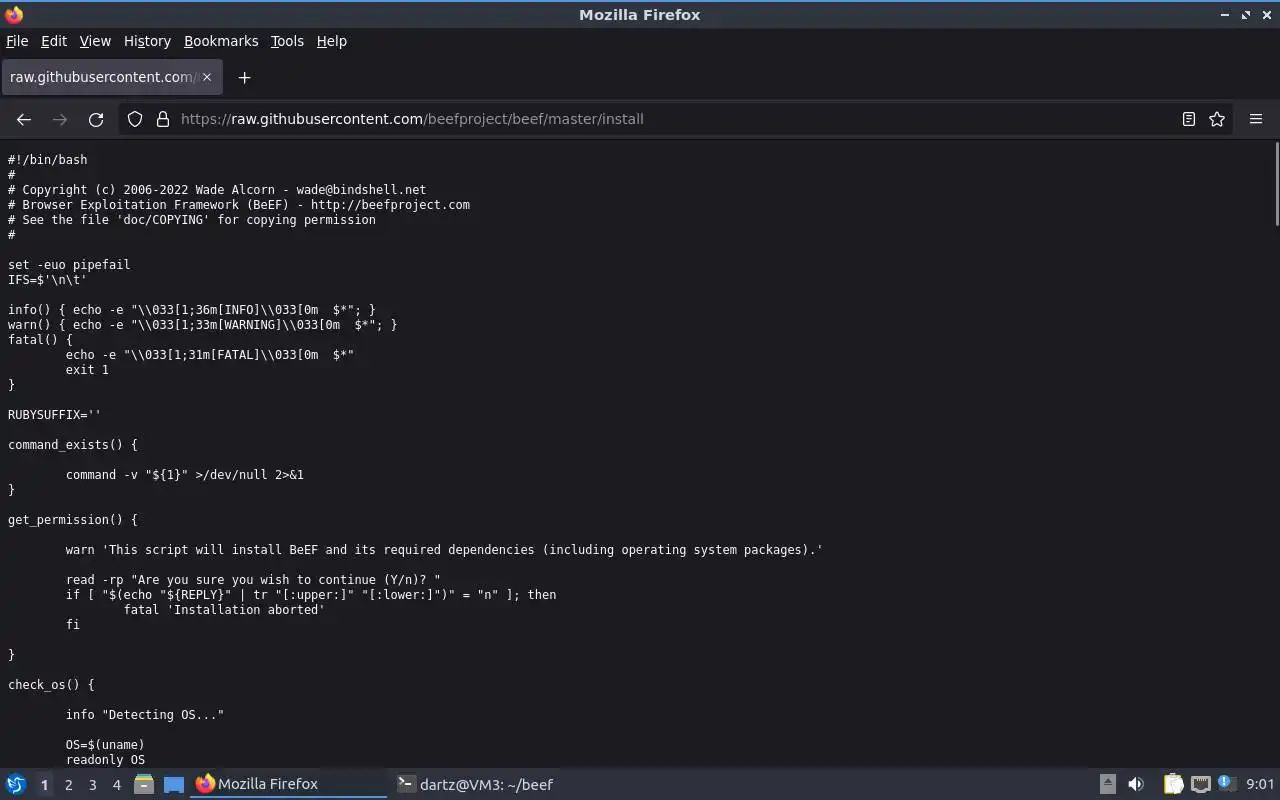The image size is (1280, 800).
Task: Click the blue show desktop icon
Action: pos(174,784)
